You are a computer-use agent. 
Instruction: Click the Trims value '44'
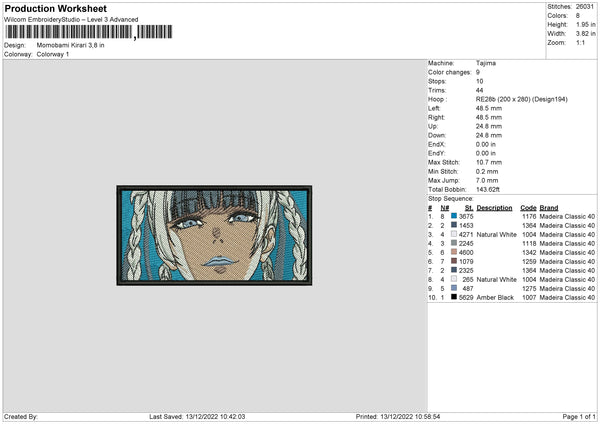tap(479, 90)
